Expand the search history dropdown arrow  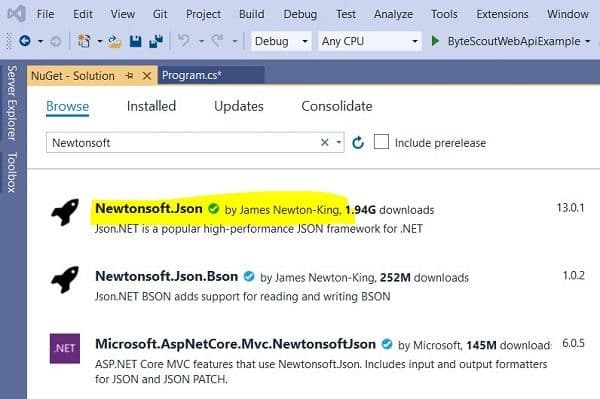click(339, 142)
